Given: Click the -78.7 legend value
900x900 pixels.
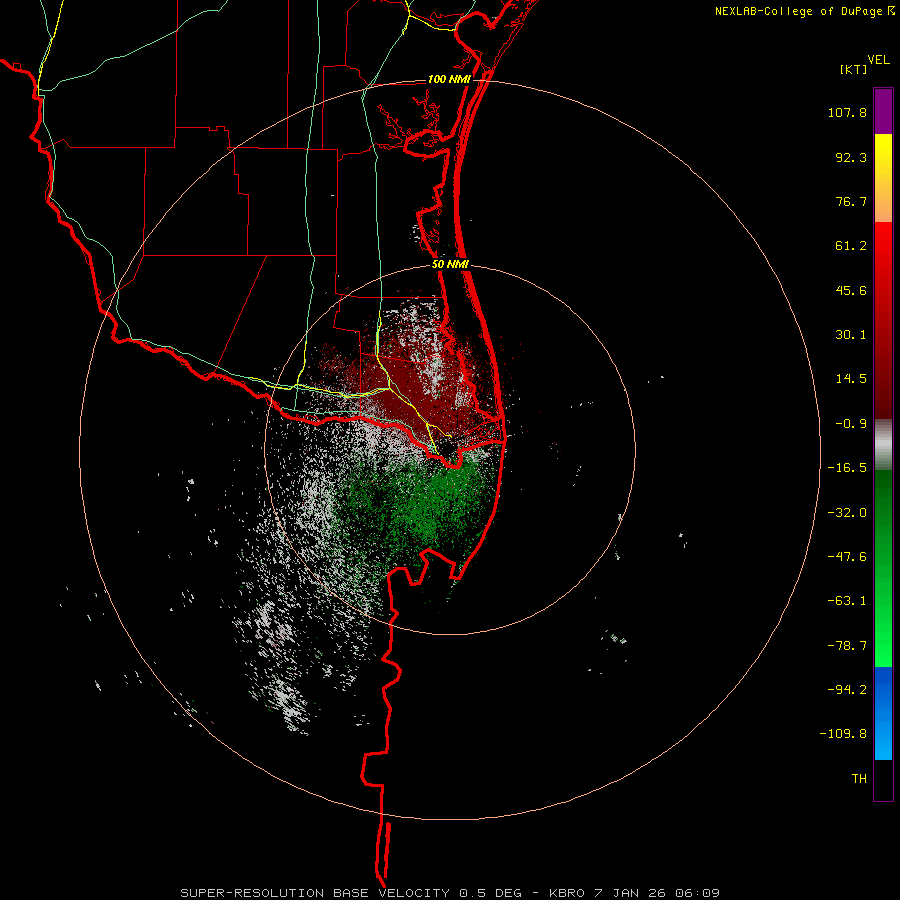Looking at the screenshot, I should coord(847,646).
